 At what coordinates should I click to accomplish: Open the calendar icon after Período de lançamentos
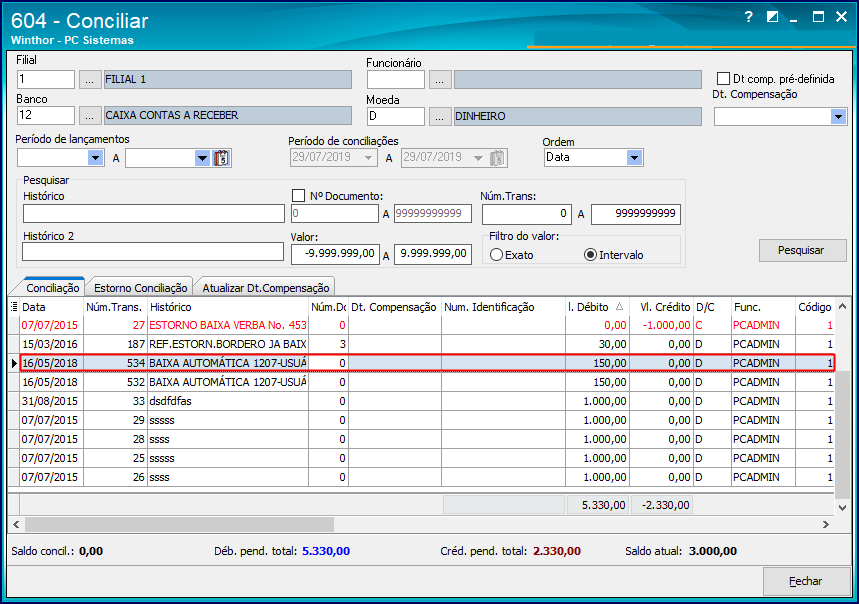222,158
